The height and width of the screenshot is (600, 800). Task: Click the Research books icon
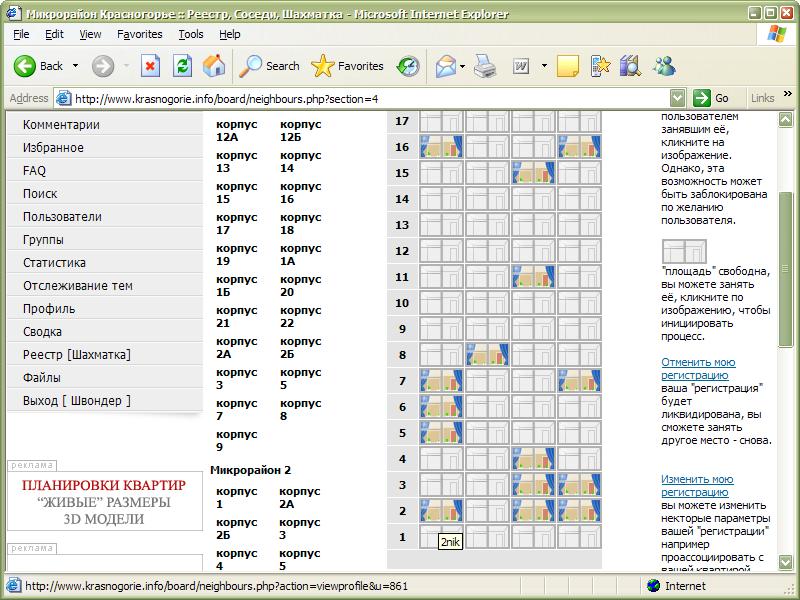[x=631, y=66]
